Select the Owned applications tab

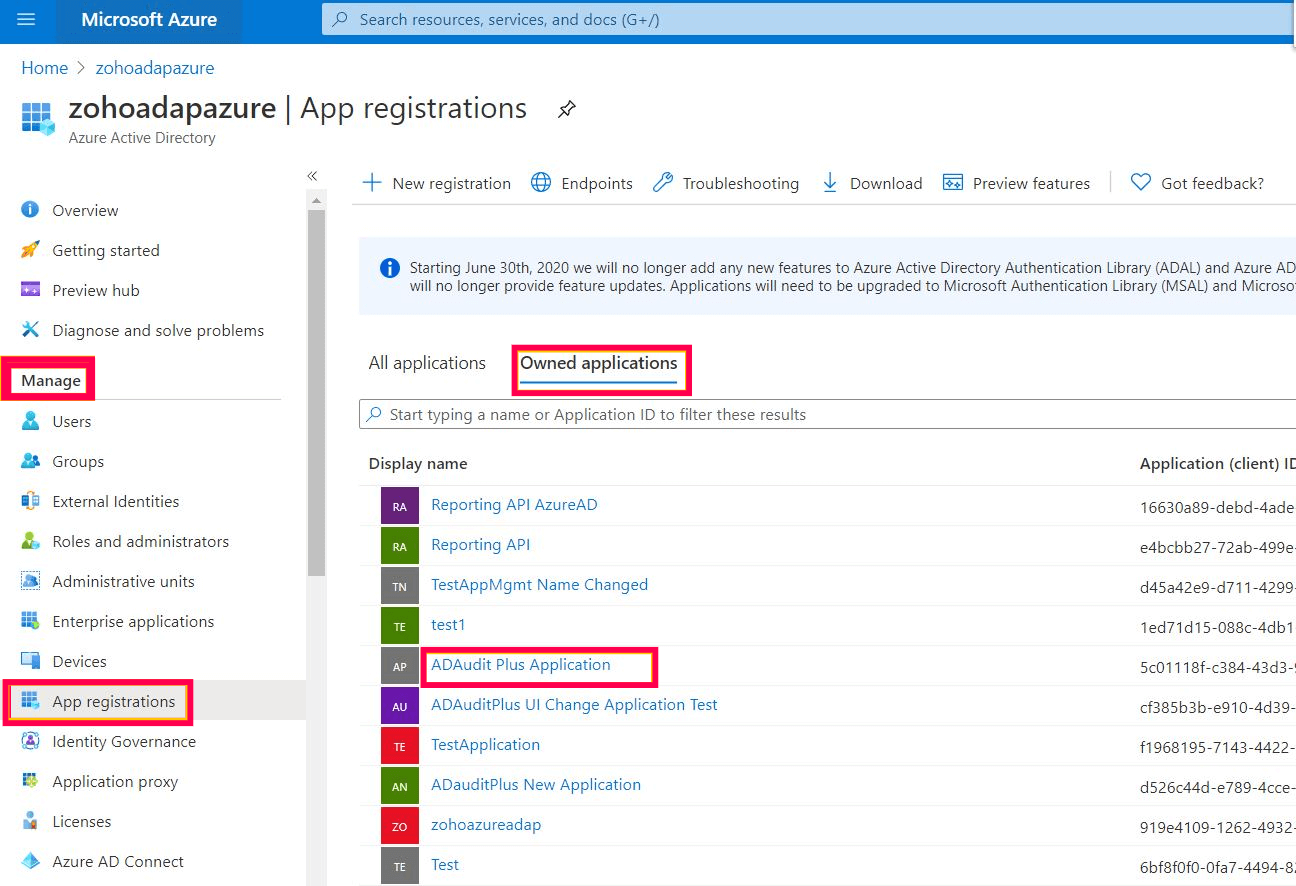click(598, 363)
